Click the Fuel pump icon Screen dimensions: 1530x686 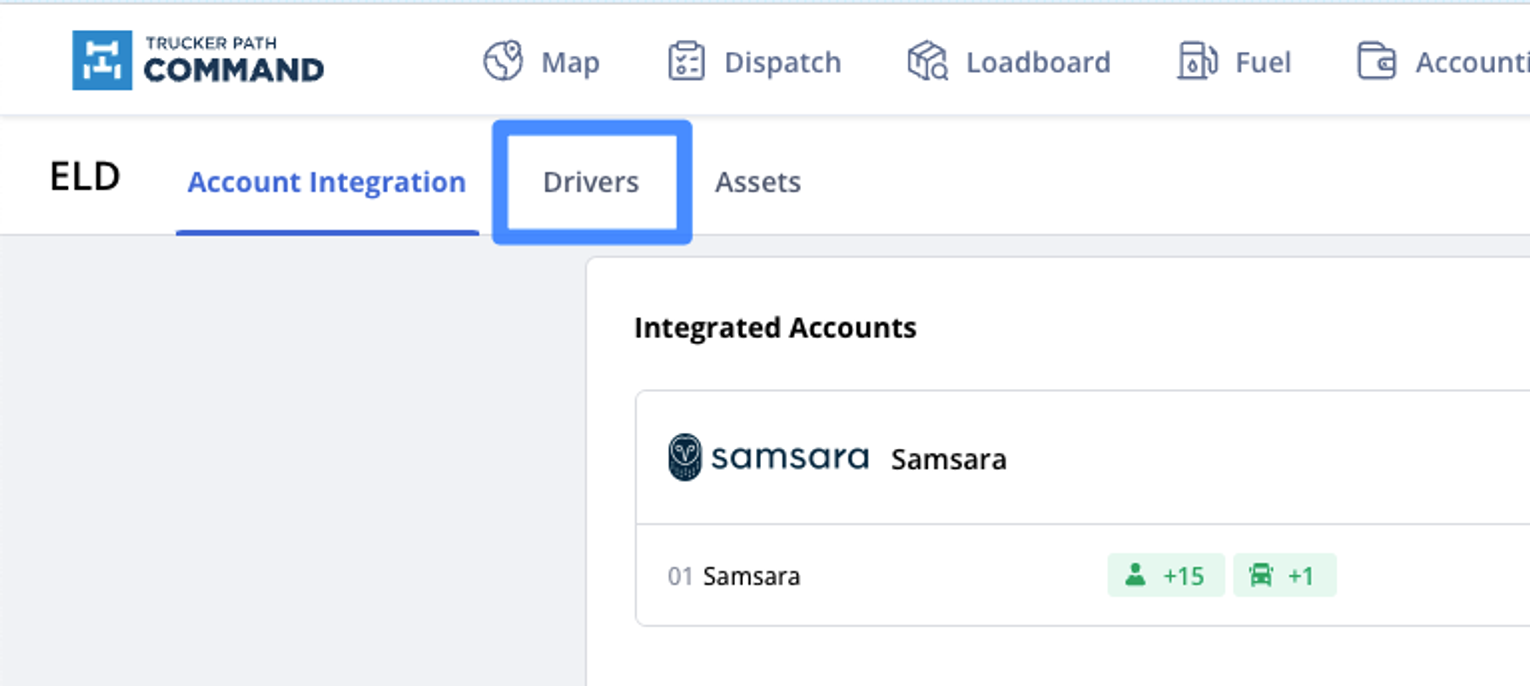[x=1196, y=61]
